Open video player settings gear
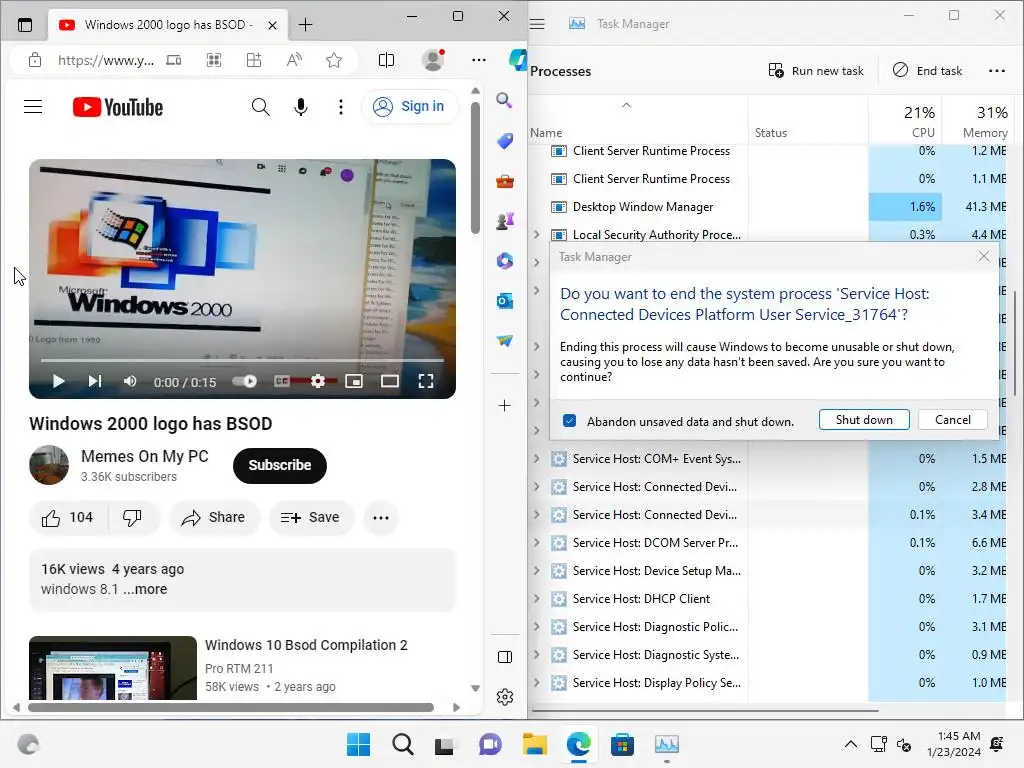 coord(318,381)
